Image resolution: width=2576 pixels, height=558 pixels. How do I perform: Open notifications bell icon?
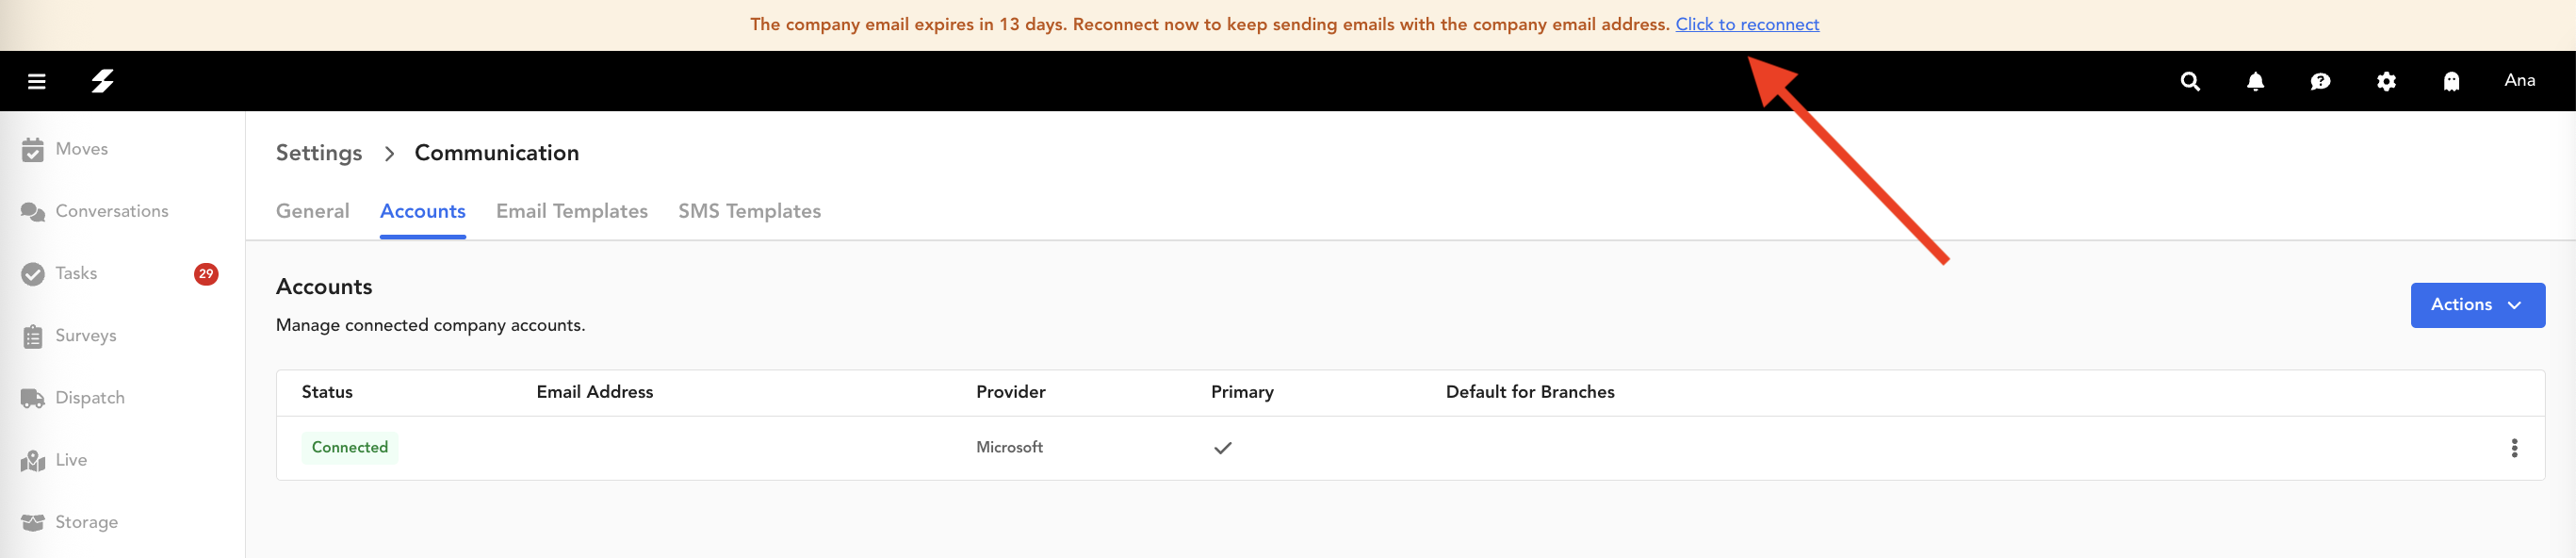point(2255,81)
